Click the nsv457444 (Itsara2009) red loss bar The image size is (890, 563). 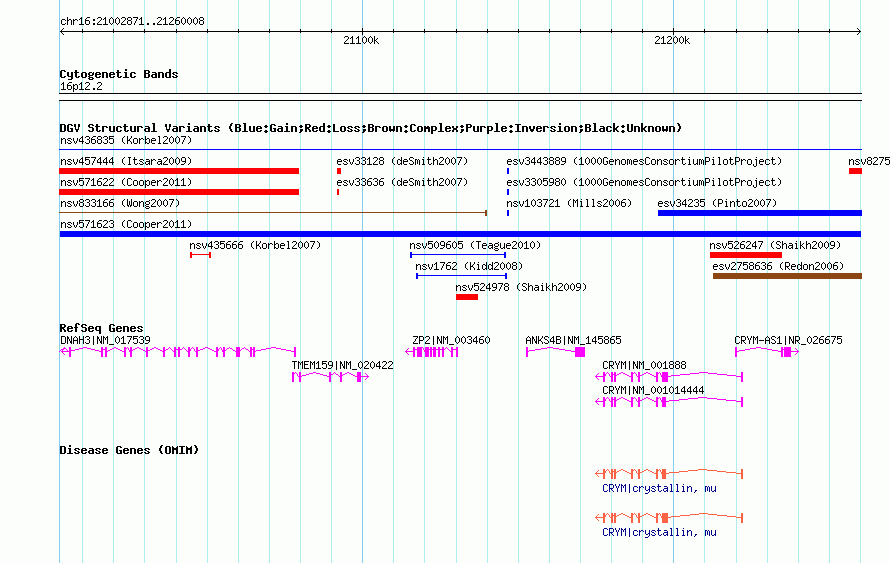179,171
